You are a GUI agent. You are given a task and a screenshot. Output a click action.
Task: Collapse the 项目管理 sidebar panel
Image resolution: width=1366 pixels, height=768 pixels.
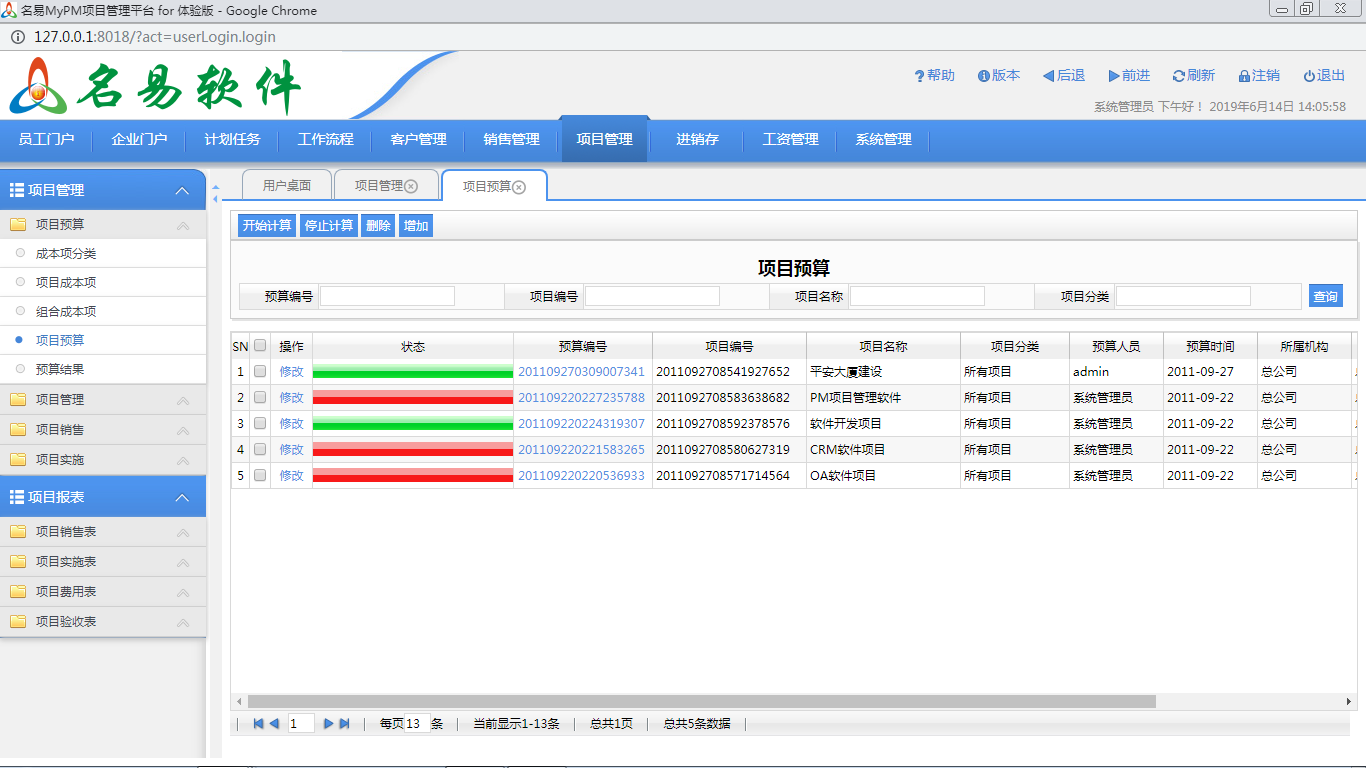click(x=182, y=191)
